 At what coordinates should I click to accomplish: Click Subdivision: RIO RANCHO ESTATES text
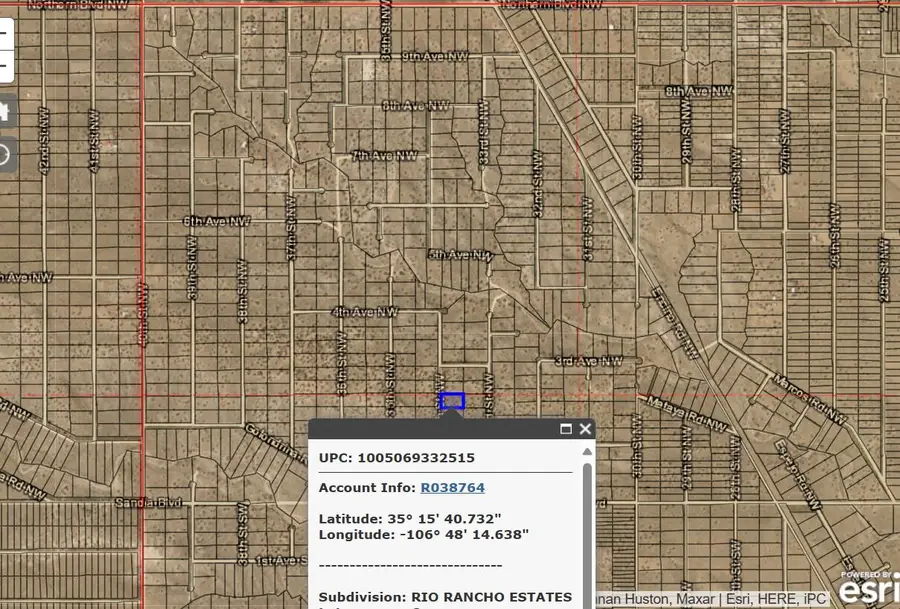pos(445,597)
